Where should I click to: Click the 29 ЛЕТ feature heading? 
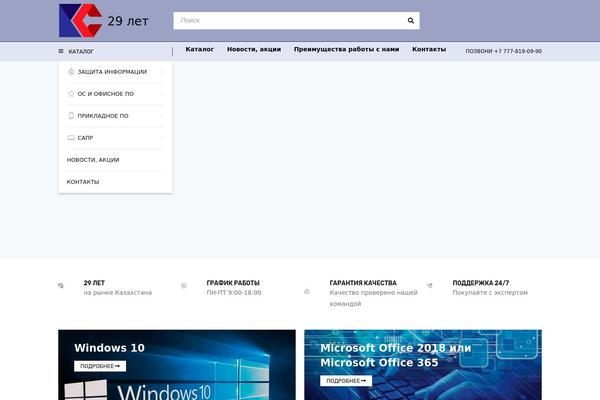point(94,283)
